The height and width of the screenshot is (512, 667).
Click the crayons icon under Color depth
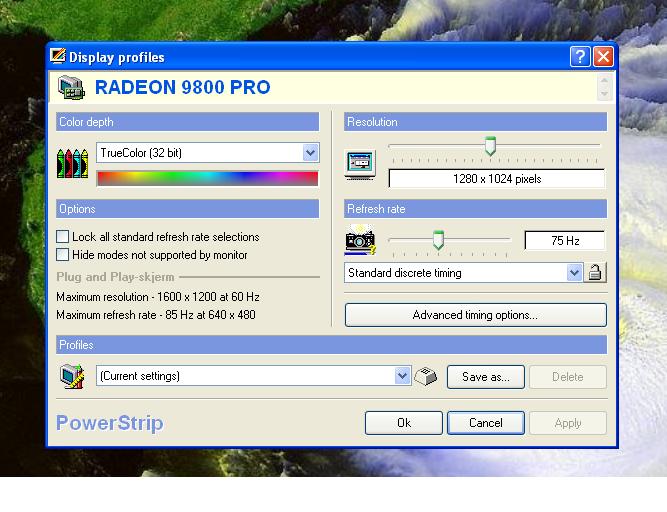[72, 163]
